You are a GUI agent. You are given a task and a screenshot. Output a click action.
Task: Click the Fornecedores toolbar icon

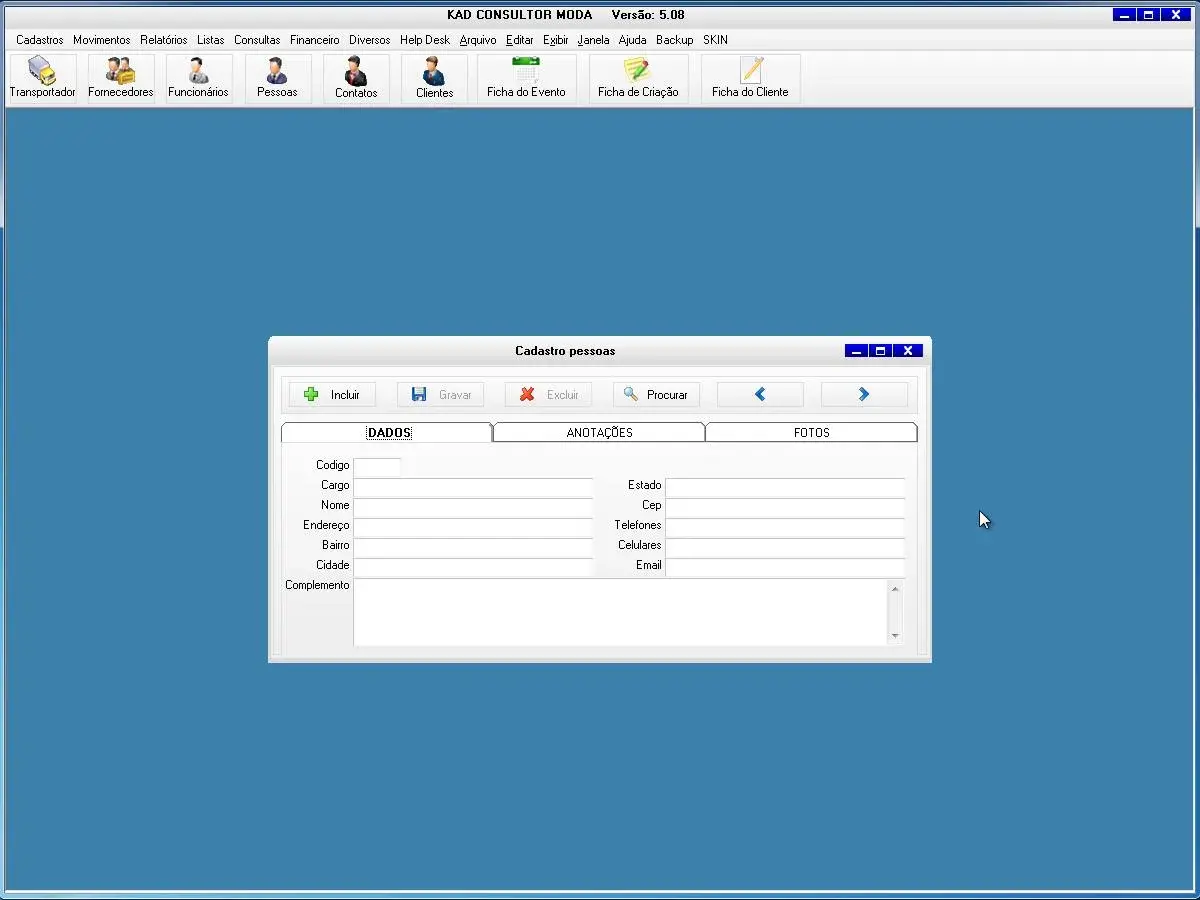[121, 78]
